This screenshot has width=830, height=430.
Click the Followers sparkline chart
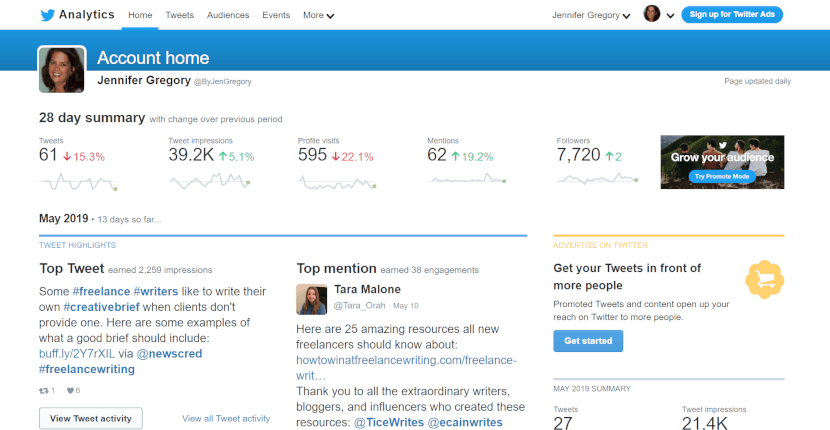(598, 179)
